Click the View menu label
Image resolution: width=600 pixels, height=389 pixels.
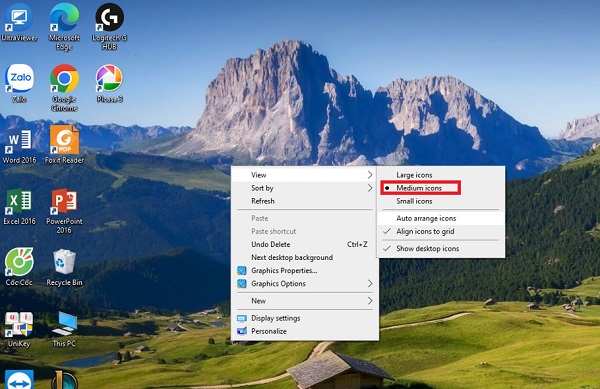click(259, 175)
